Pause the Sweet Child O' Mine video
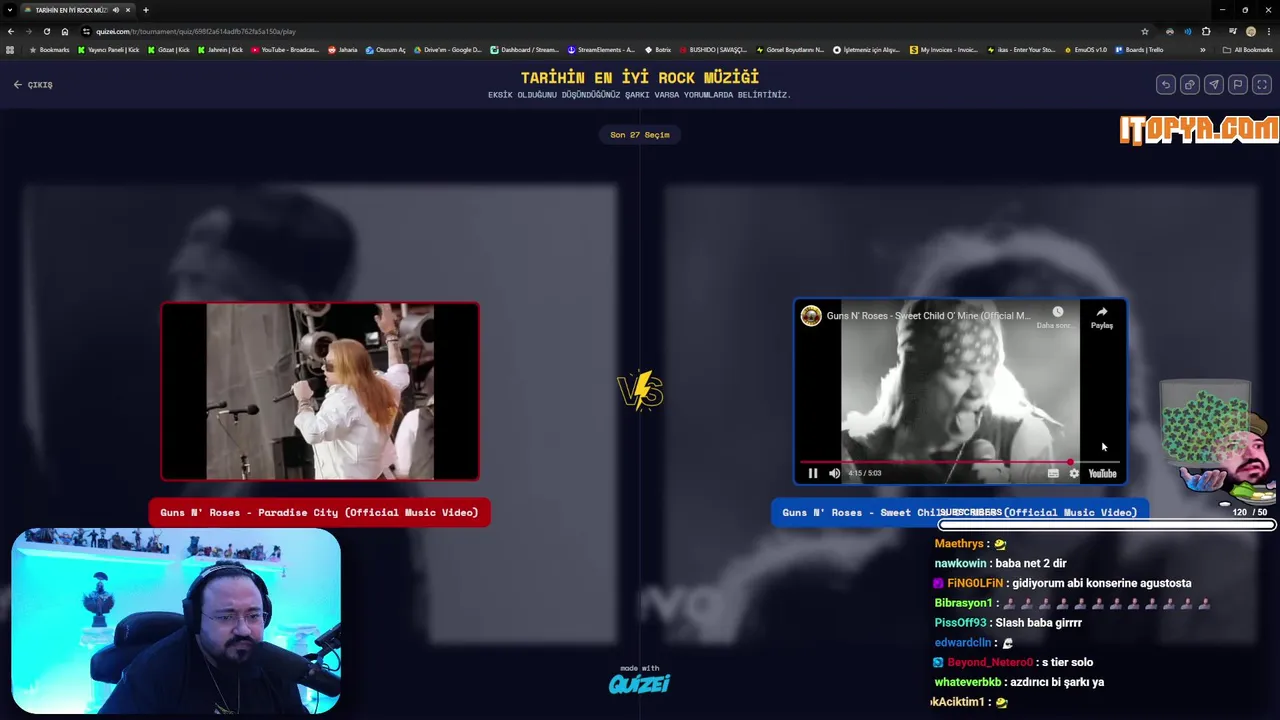 click(813, 473)
